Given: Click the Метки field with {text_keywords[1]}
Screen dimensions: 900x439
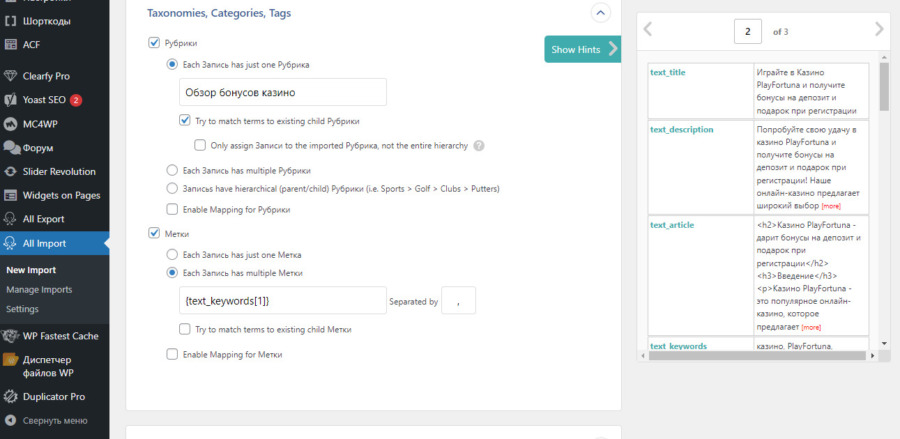Looking at the screenshot, I should pos(282,300).
